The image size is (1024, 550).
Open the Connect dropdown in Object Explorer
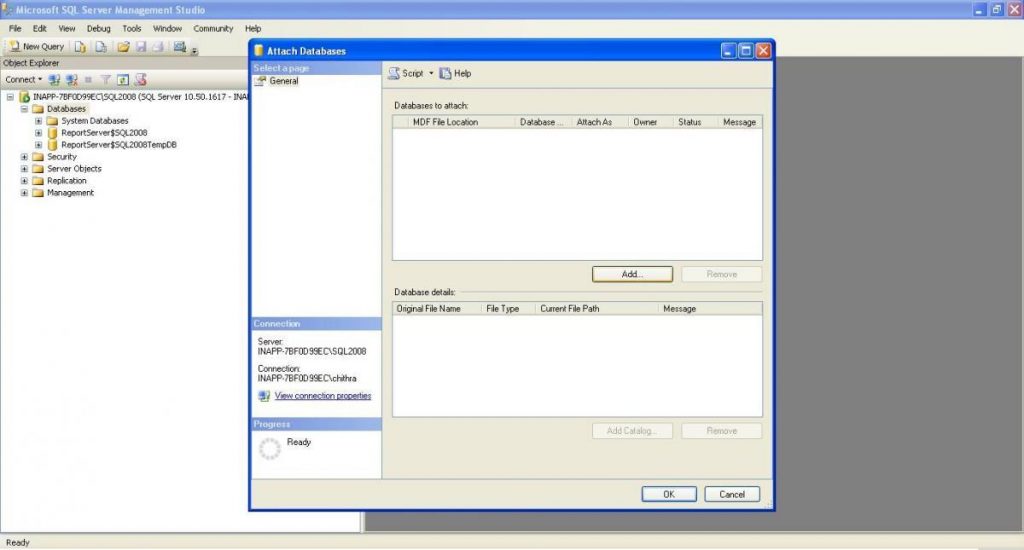click(x=24, y=80)
